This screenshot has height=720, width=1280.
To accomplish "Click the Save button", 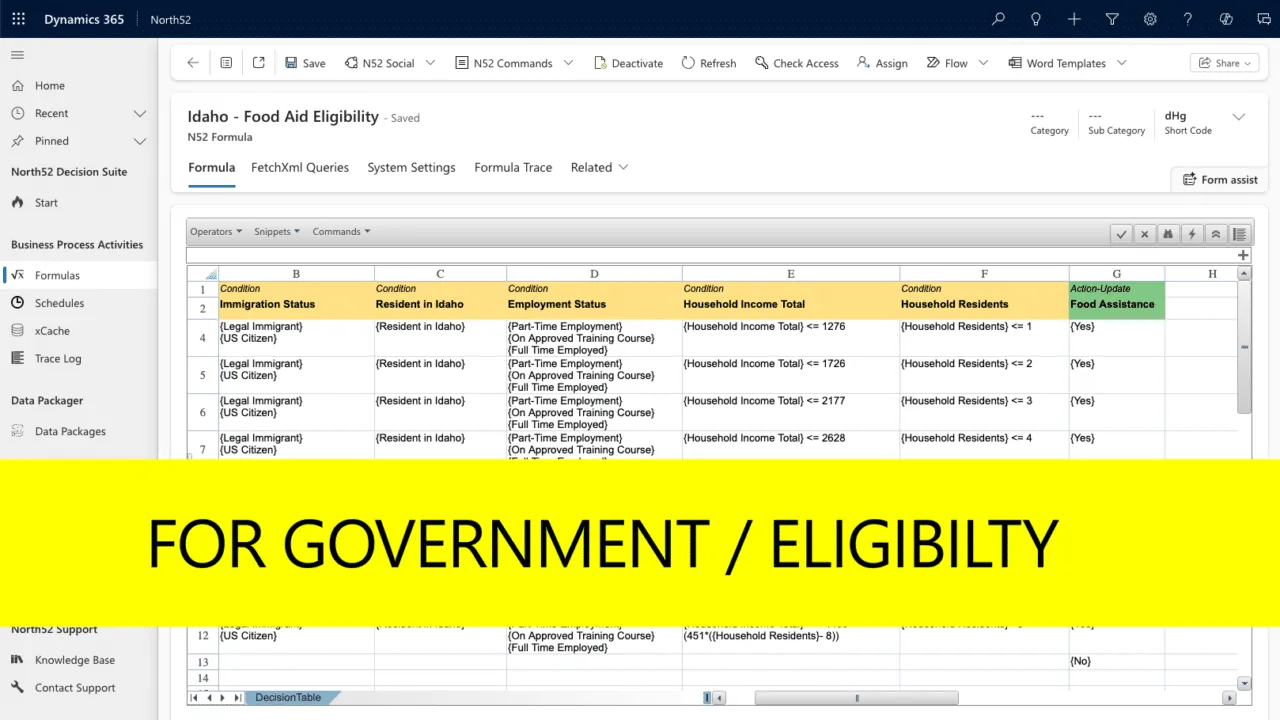I will click(305, 63).
